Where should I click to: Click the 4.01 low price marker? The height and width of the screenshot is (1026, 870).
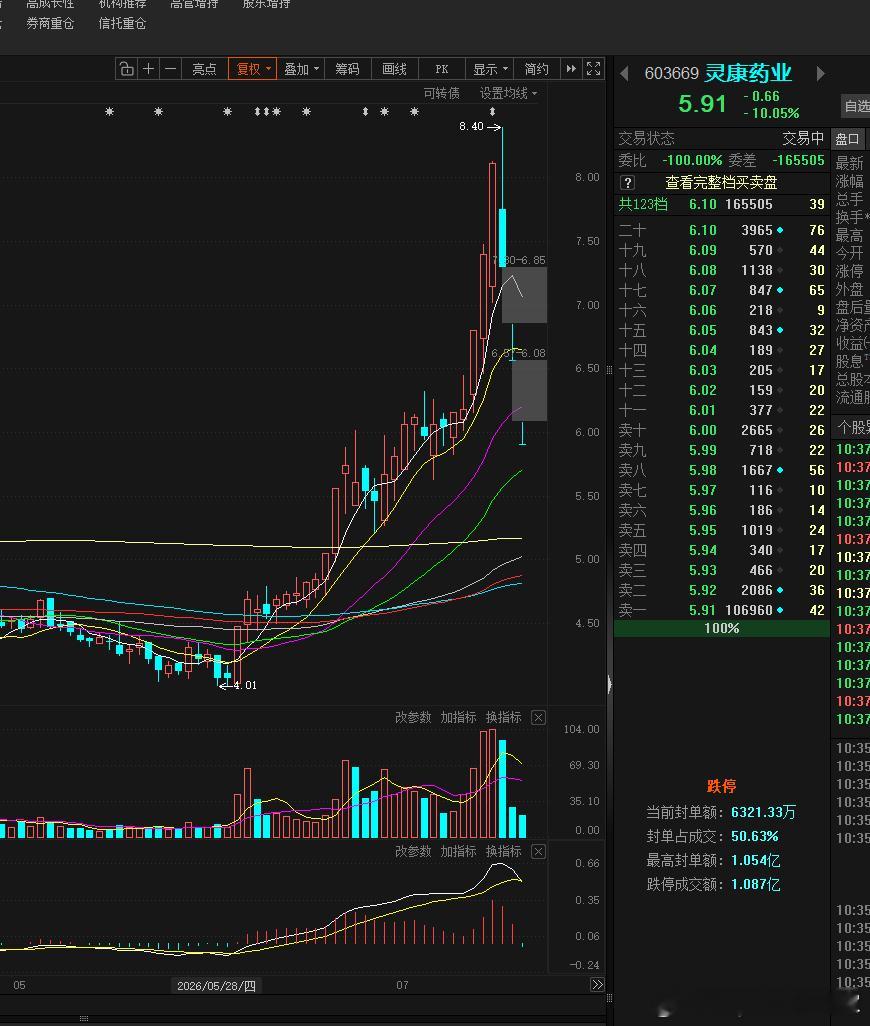click(238, 685)
